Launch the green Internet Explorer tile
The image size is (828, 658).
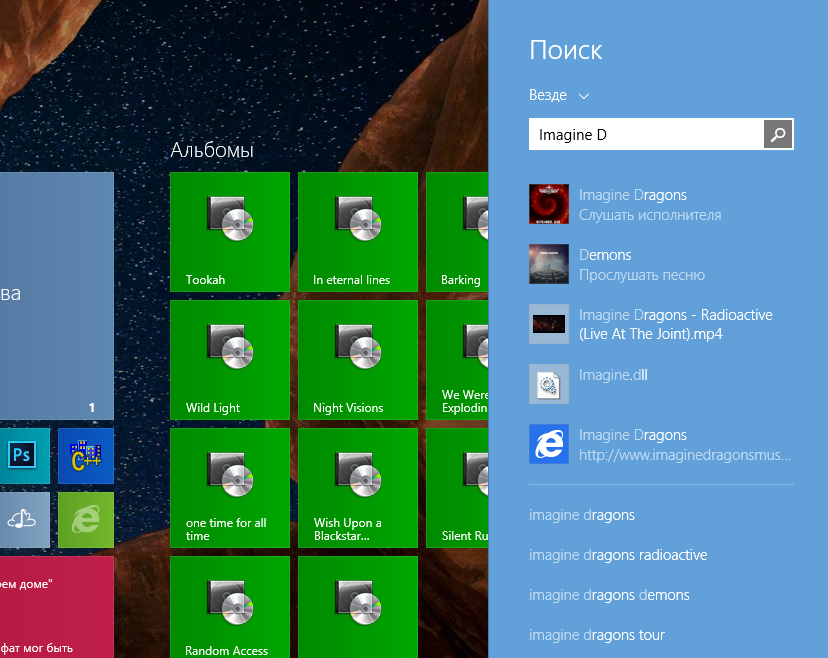click(x=86, y=520)
